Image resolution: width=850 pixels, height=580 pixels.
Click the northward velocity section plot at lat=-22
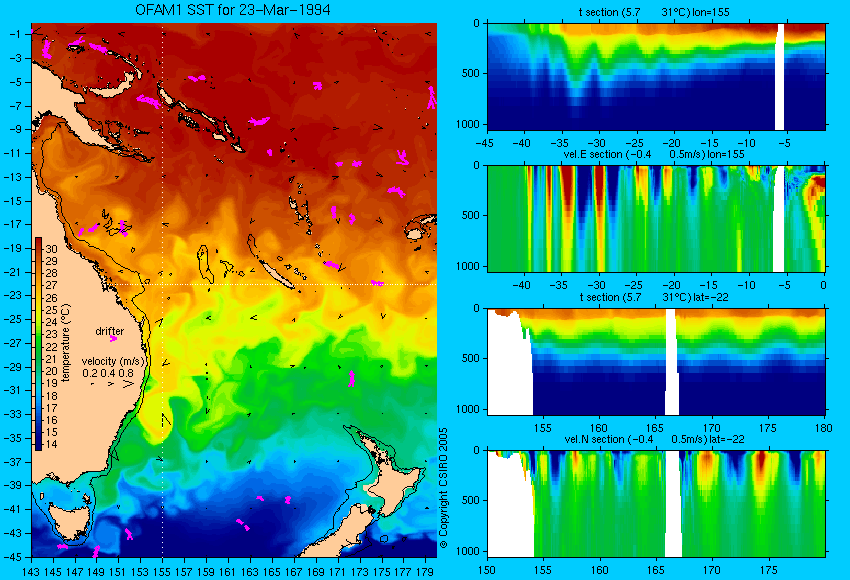656,504
